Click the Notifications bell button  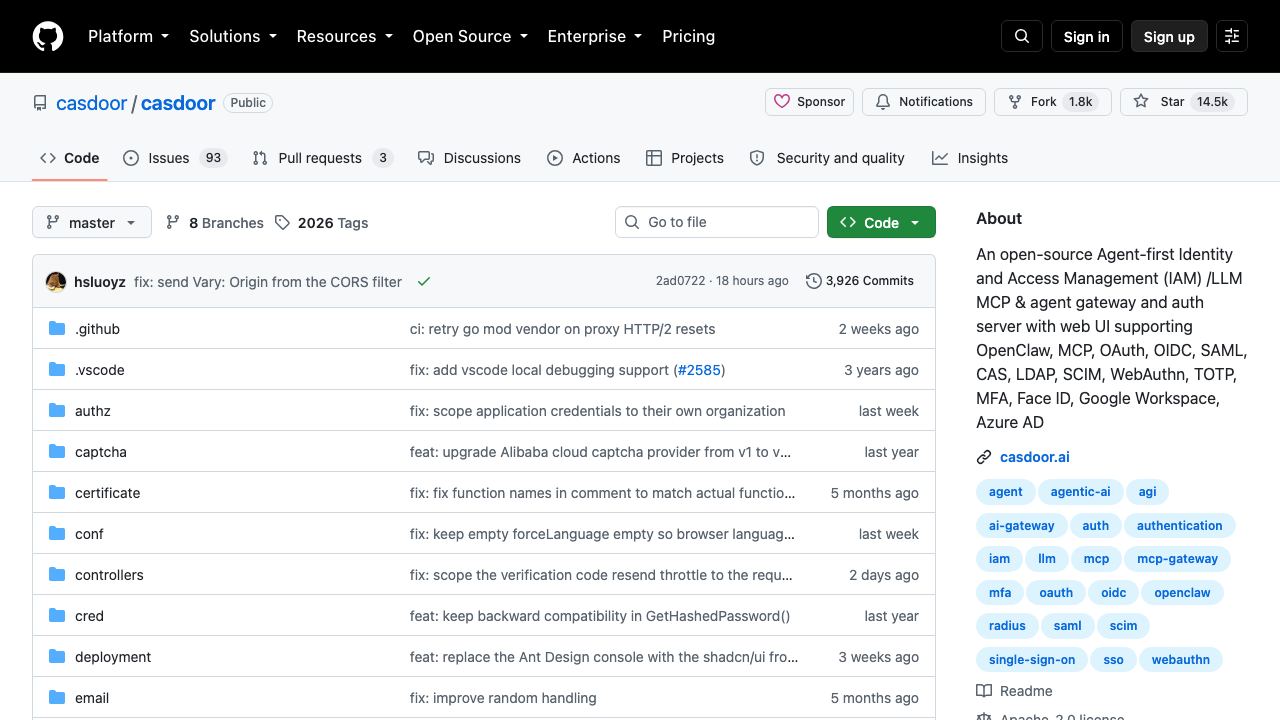point(924,102)
